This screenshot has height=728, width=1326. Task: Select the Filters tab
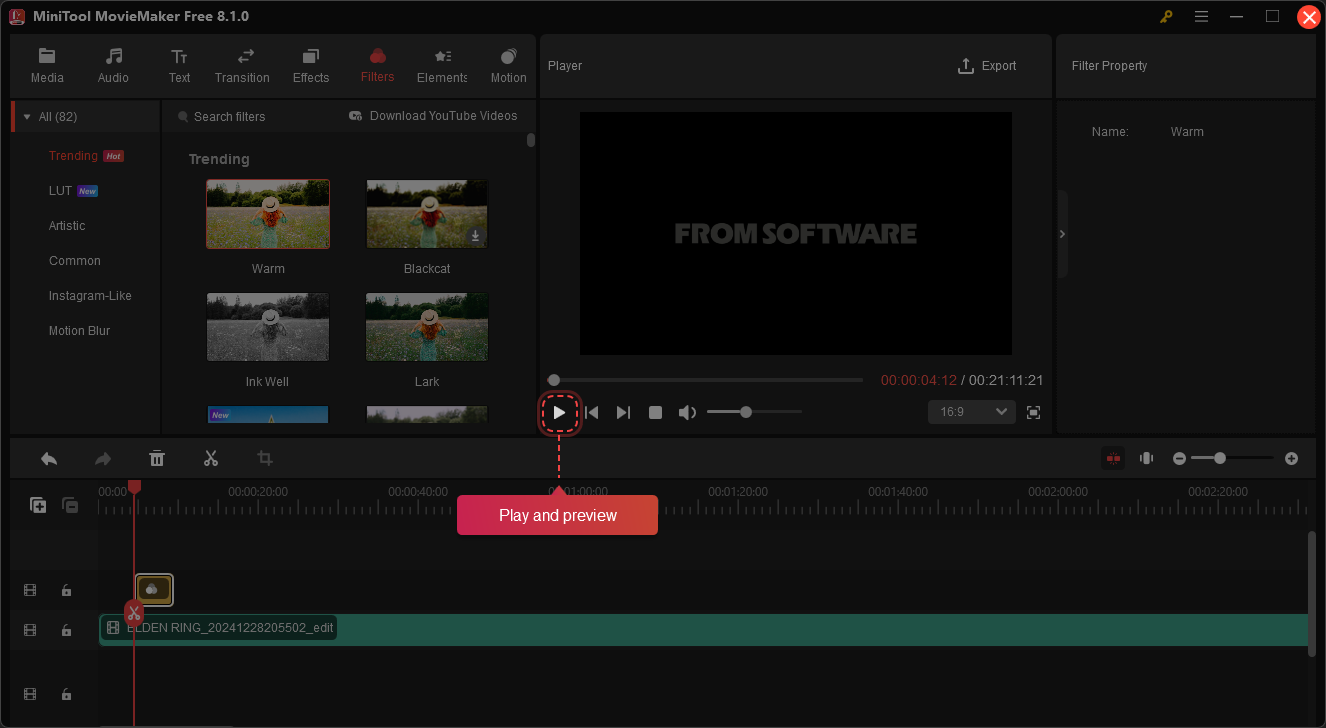(377, 66)
